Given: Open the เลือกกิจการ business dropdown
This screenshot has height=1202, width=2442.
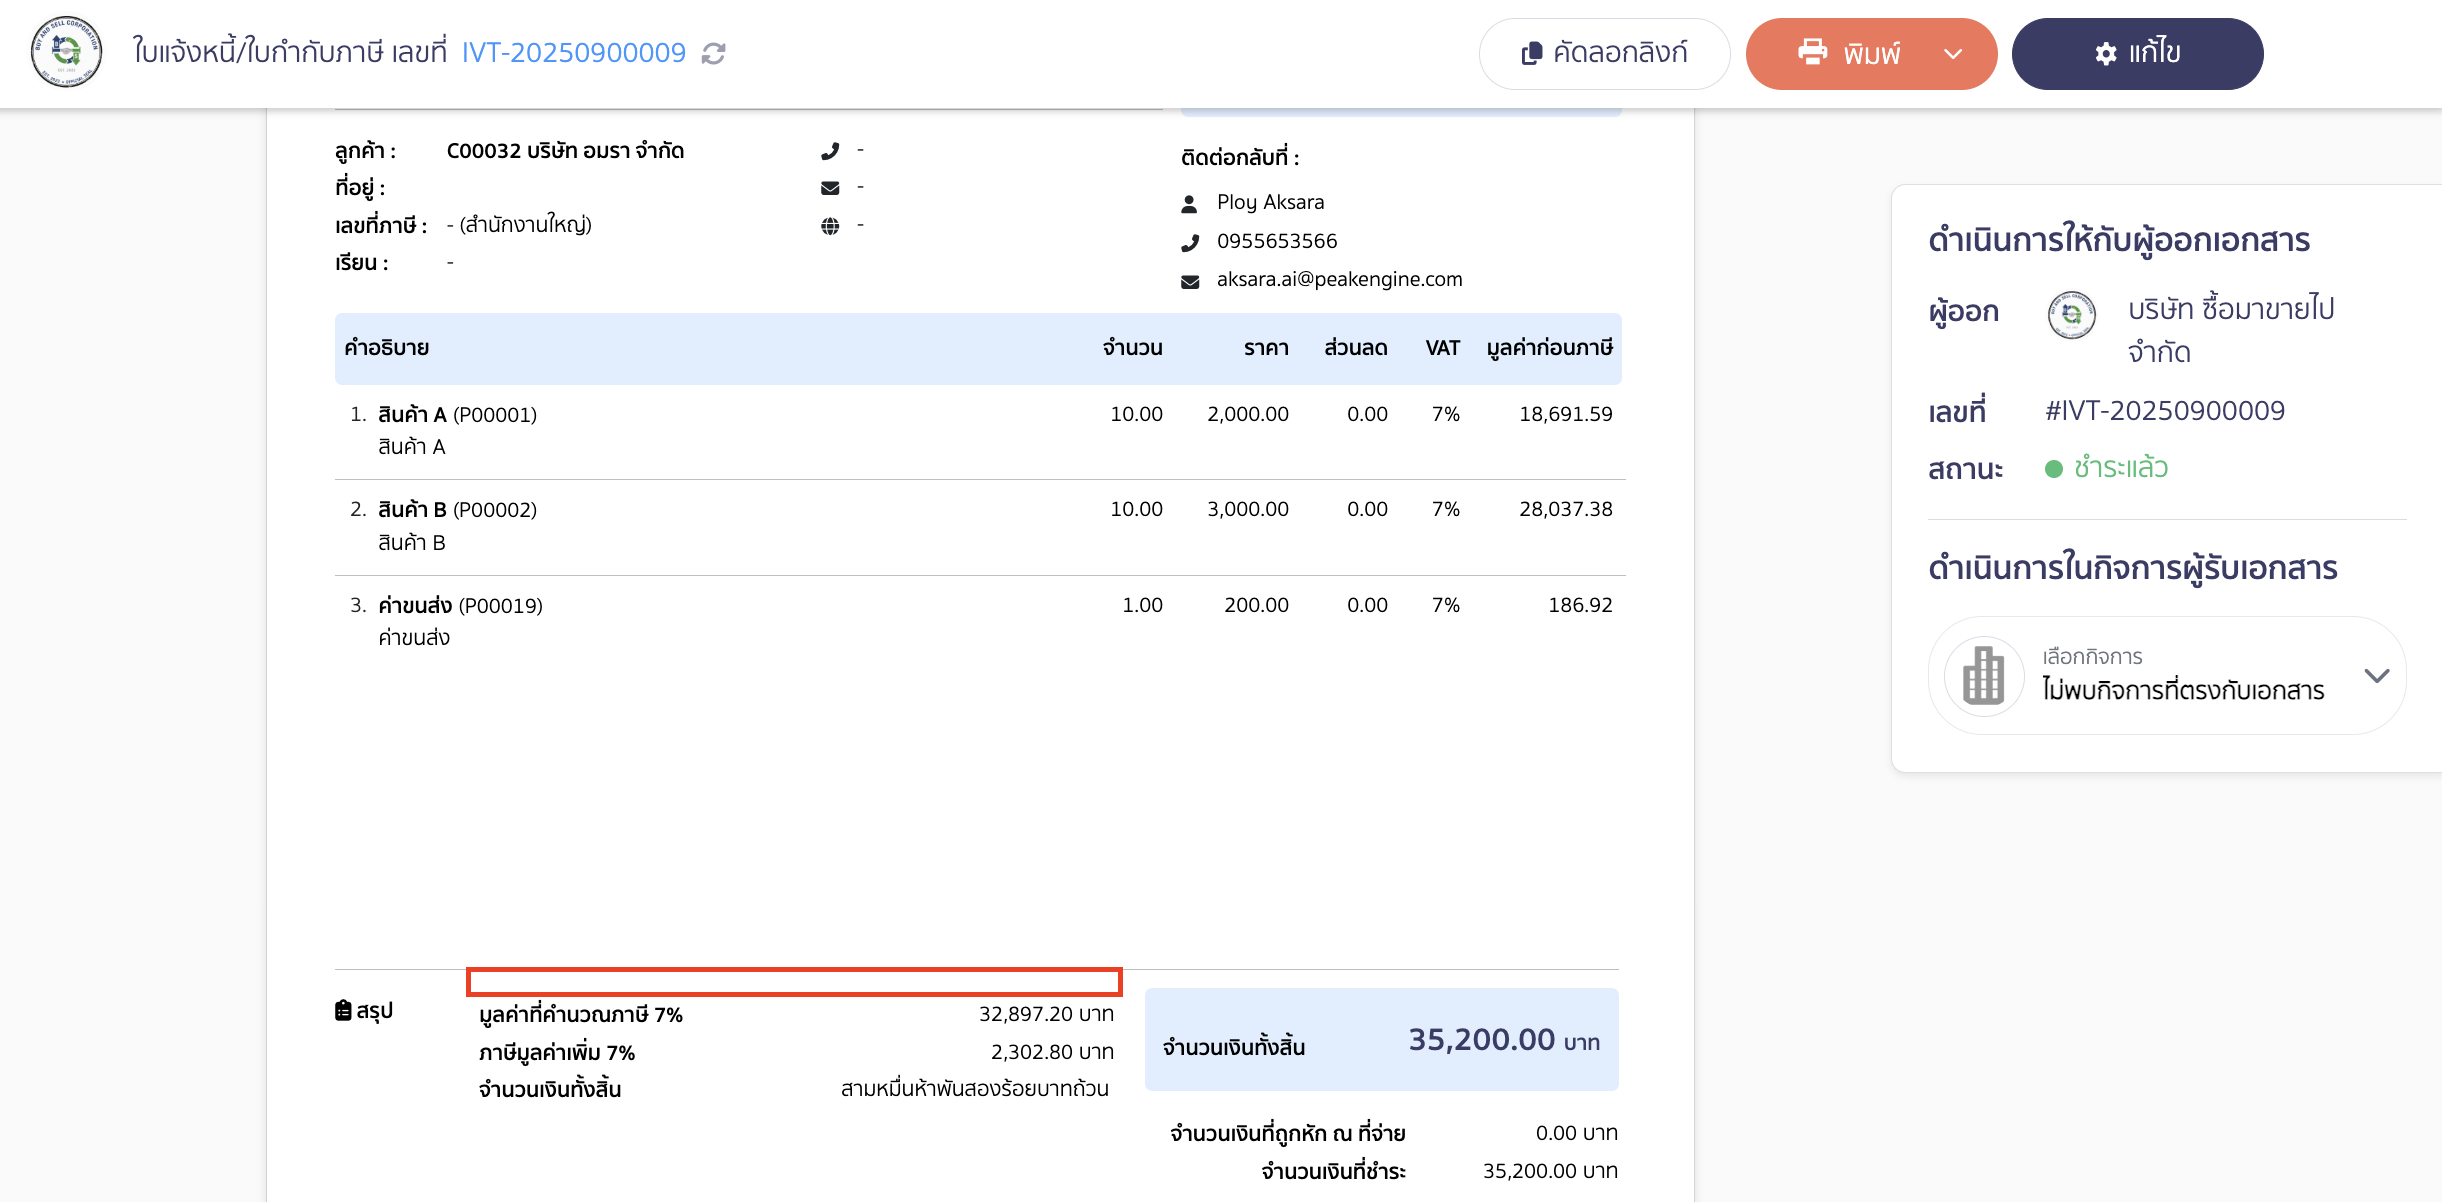Looking at the screenshot, I should 2166,676.
